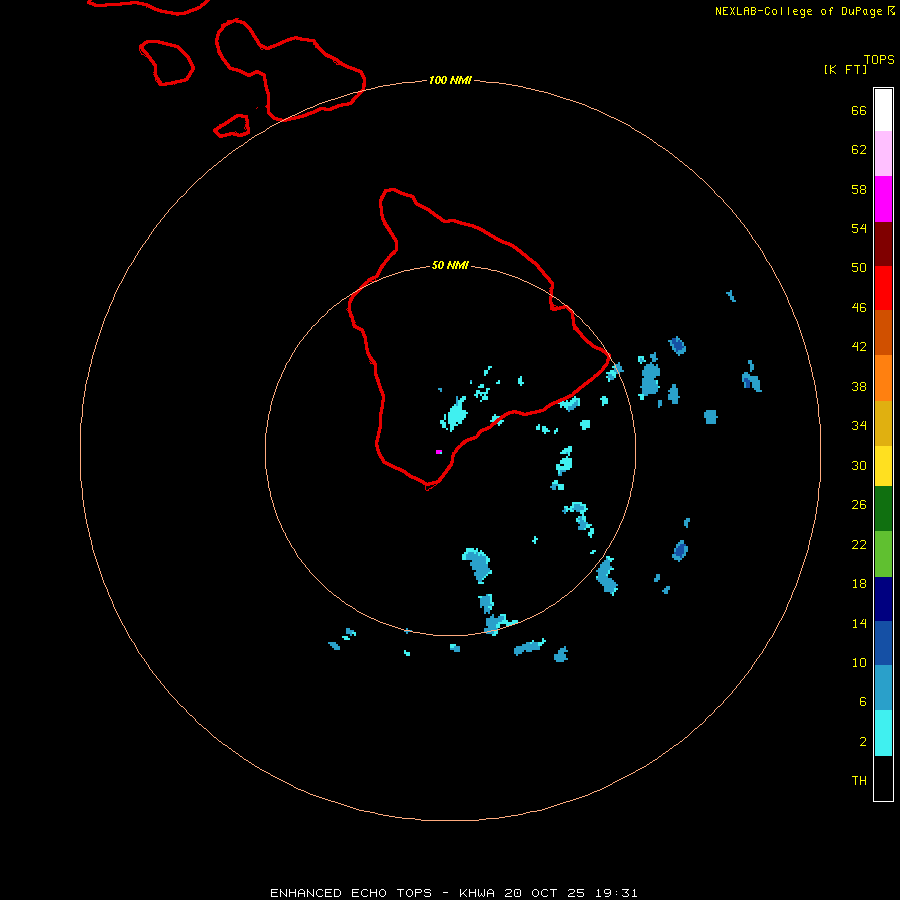The height and width of the screenshot is (900, 900).
Task: Click the '19:31' time in caption
Action: point(616,893)
